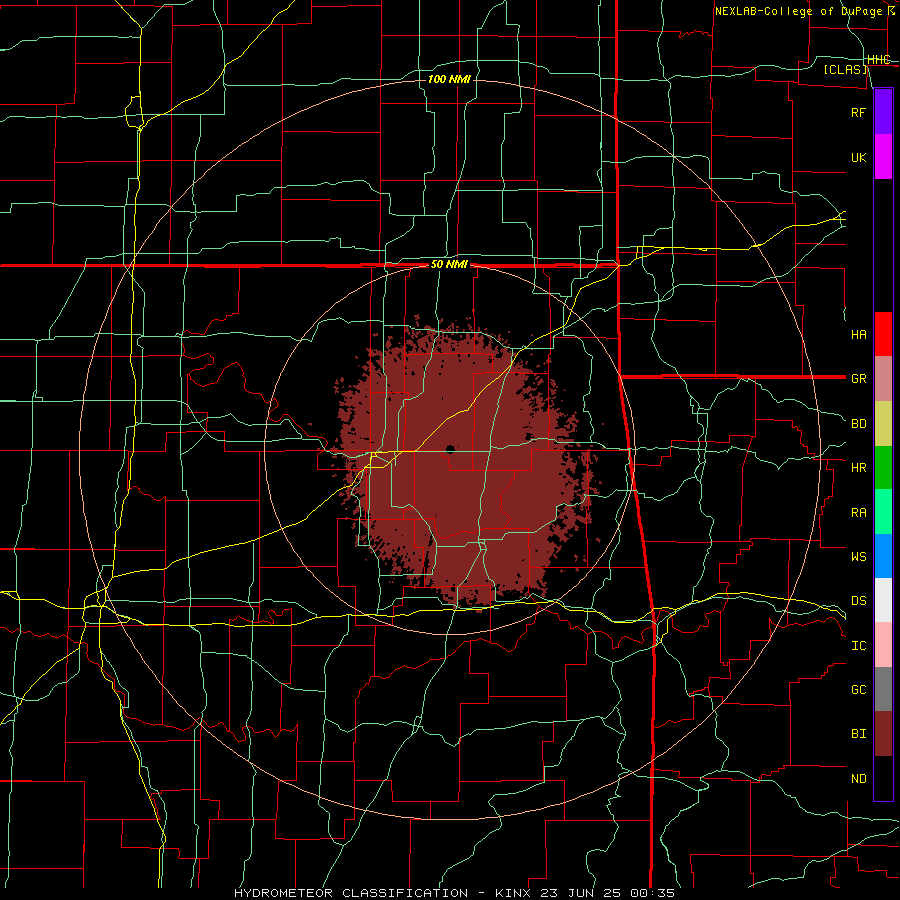Click the 'DS' legend label

[x=858, y=601]
